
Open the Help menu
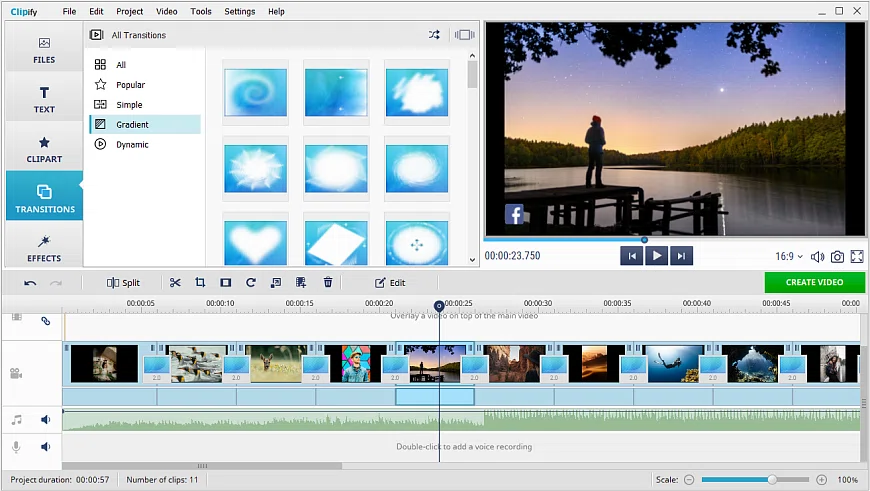click(x=276, y=11)
